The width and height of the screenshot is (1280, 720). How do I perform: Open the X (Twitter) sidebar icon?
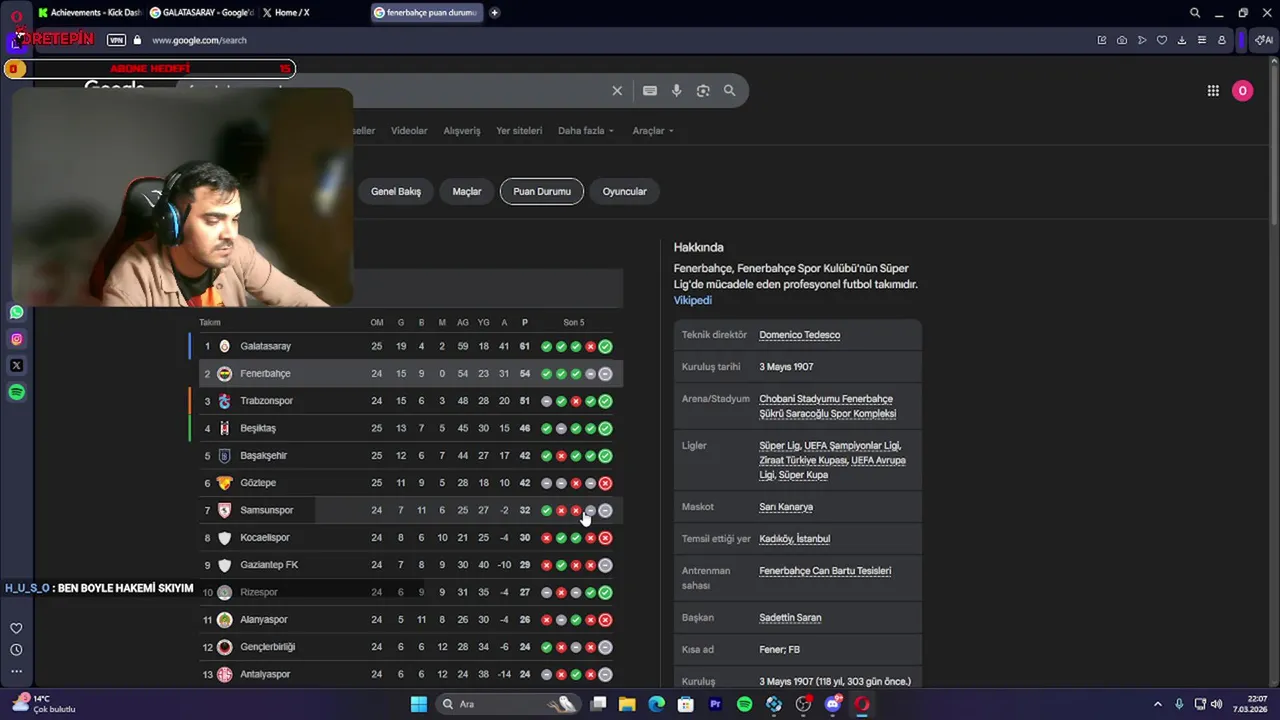tap(16, 366)
